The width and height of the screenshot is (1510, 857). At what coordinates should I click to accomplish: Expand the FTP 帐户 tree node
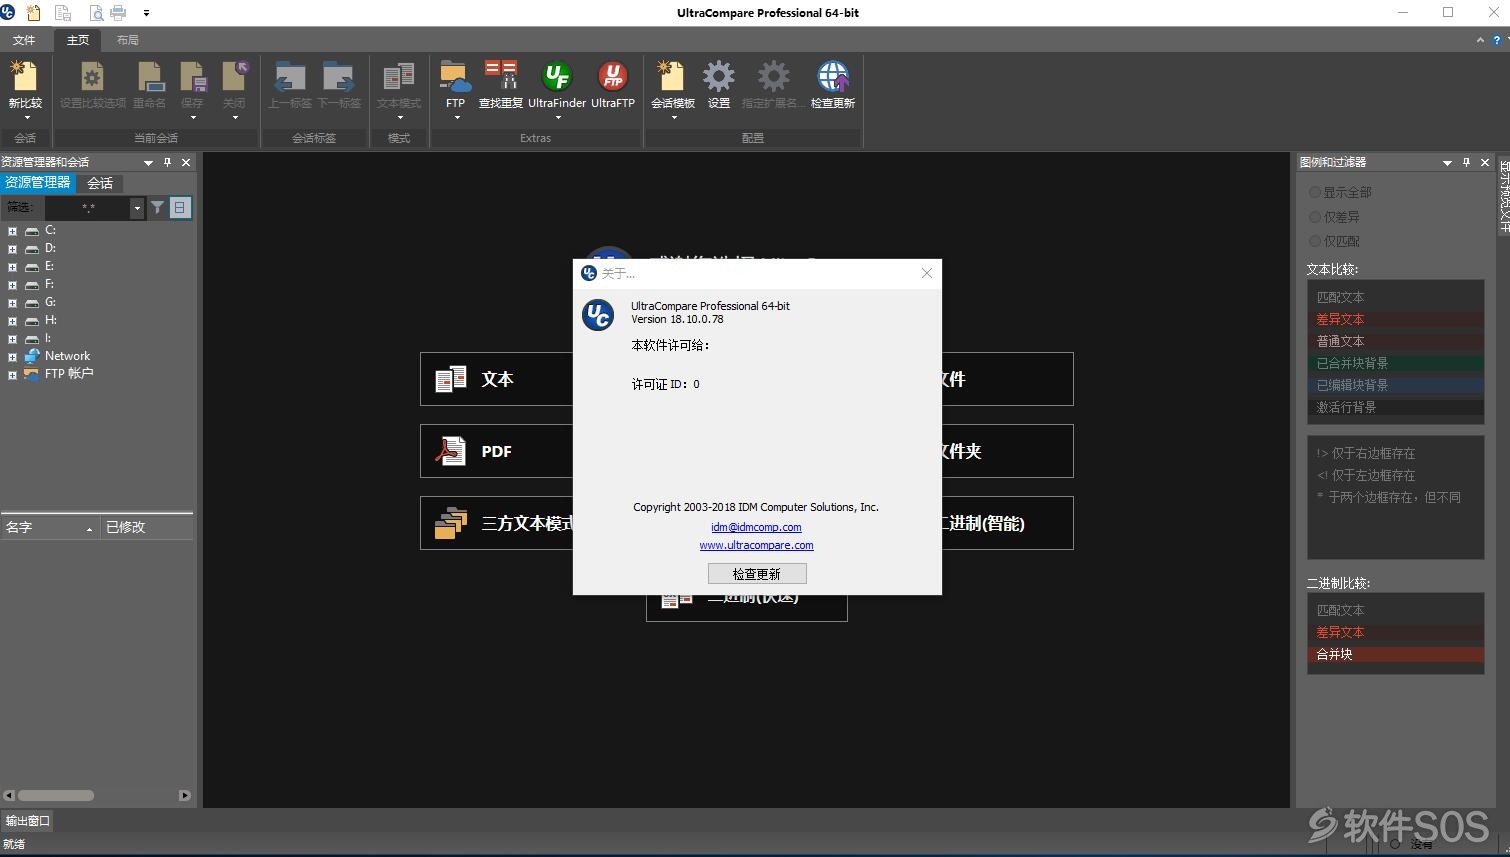coord(12,375)
